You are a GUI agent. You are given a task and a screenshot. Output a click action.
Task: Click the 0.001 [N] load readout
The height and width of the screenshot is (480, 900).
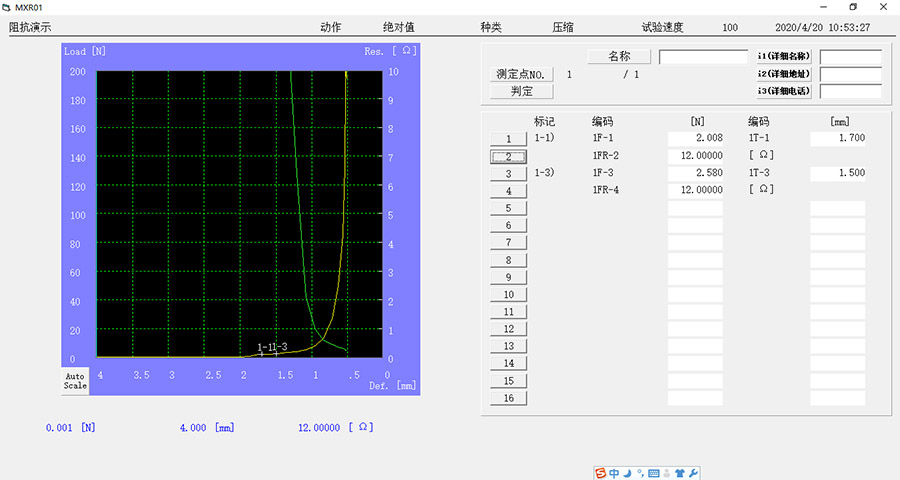point(71,428)
